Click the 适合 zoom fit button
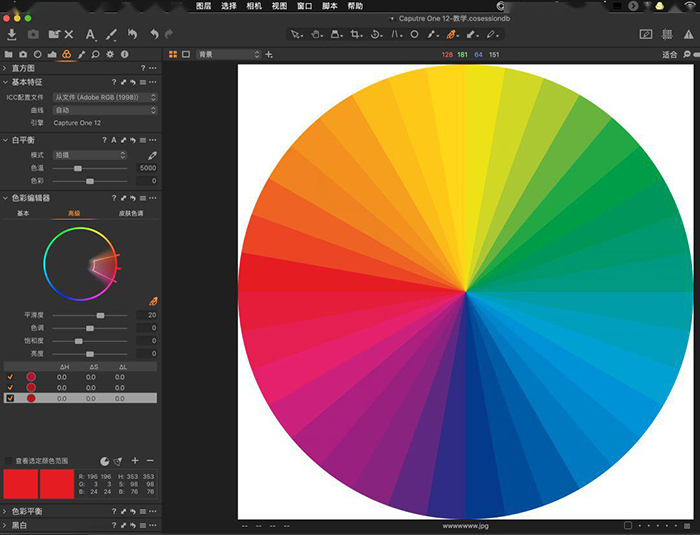 tap(669, 54)
